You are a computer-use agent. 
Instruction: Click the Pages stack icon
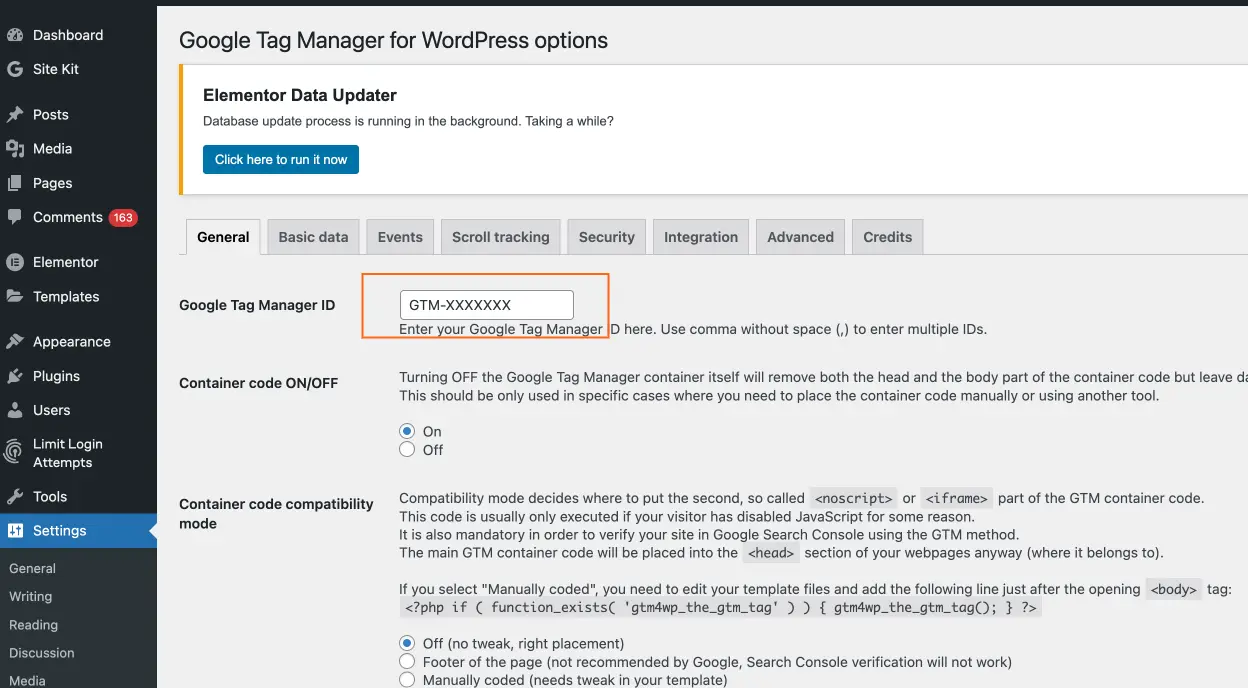click(x=15, y=183)
